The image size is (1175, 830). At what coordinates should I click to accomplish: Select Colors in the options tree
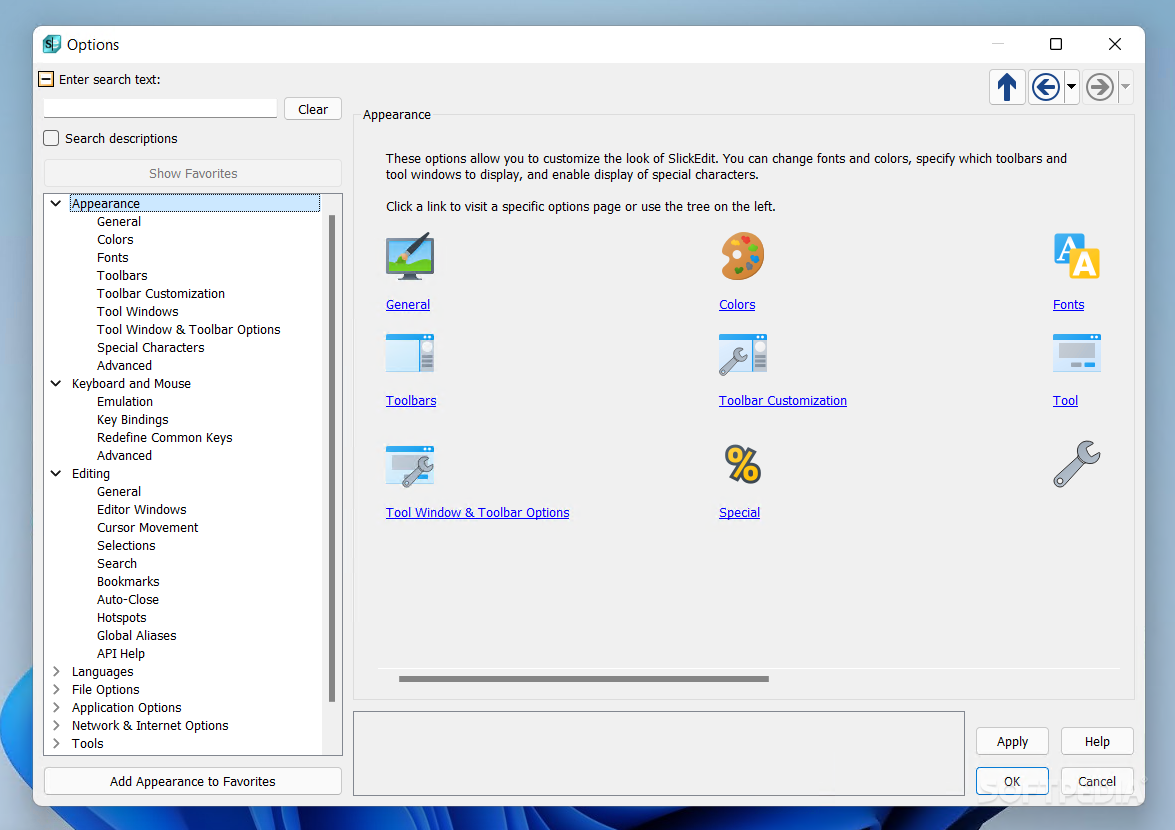pos(115,239)
